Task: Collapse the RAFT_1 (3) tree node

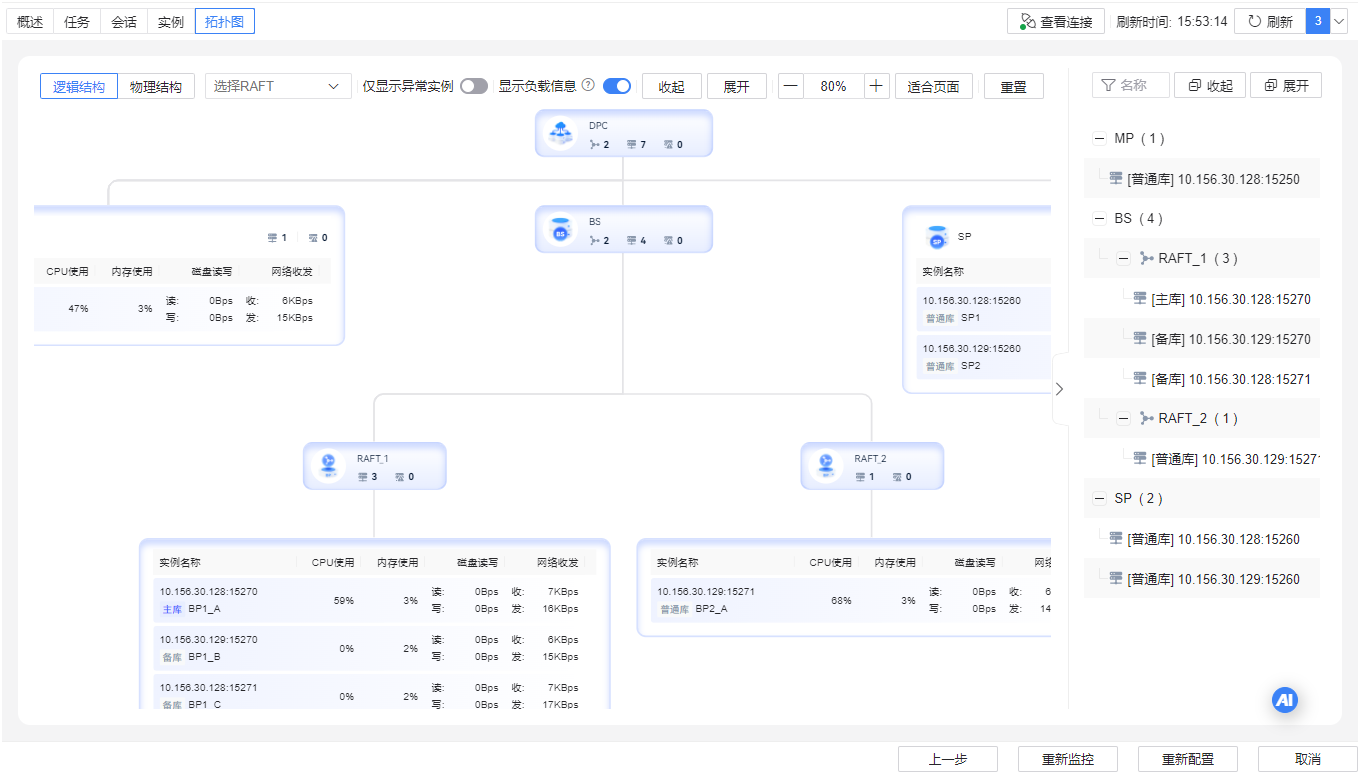Action: coord(1123,258)
